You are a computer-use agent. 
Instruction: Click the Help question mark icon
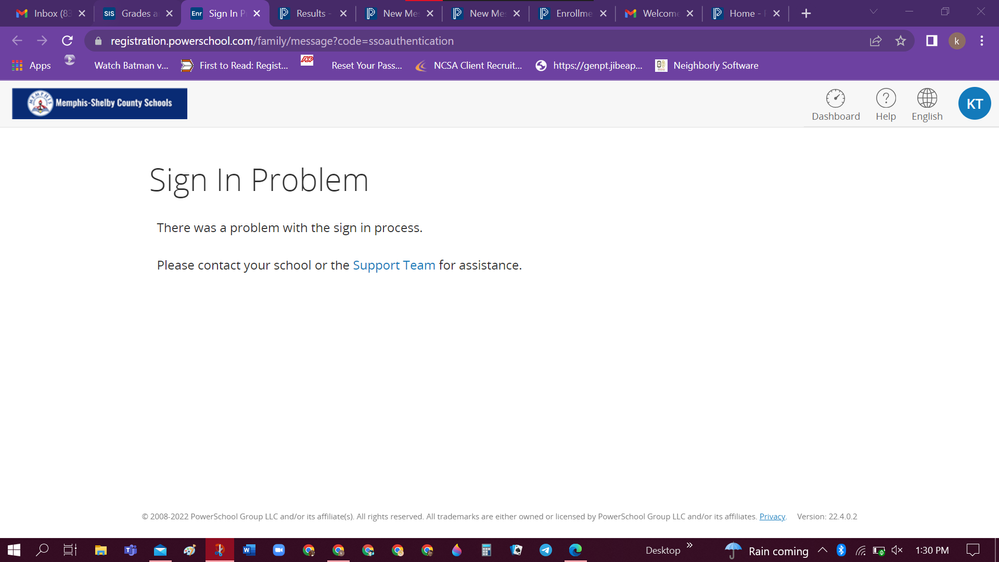coord(885,104)
